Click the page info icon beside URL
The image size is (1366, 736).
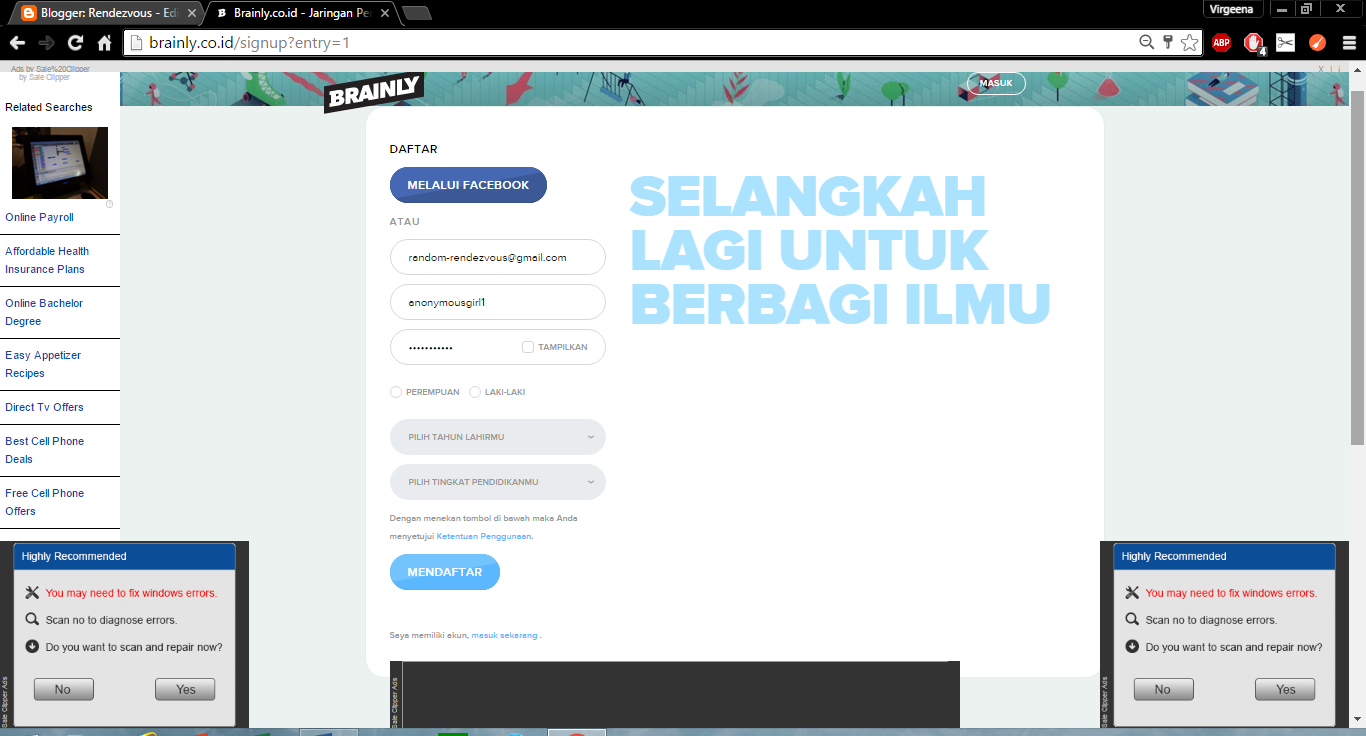(138, 43)
